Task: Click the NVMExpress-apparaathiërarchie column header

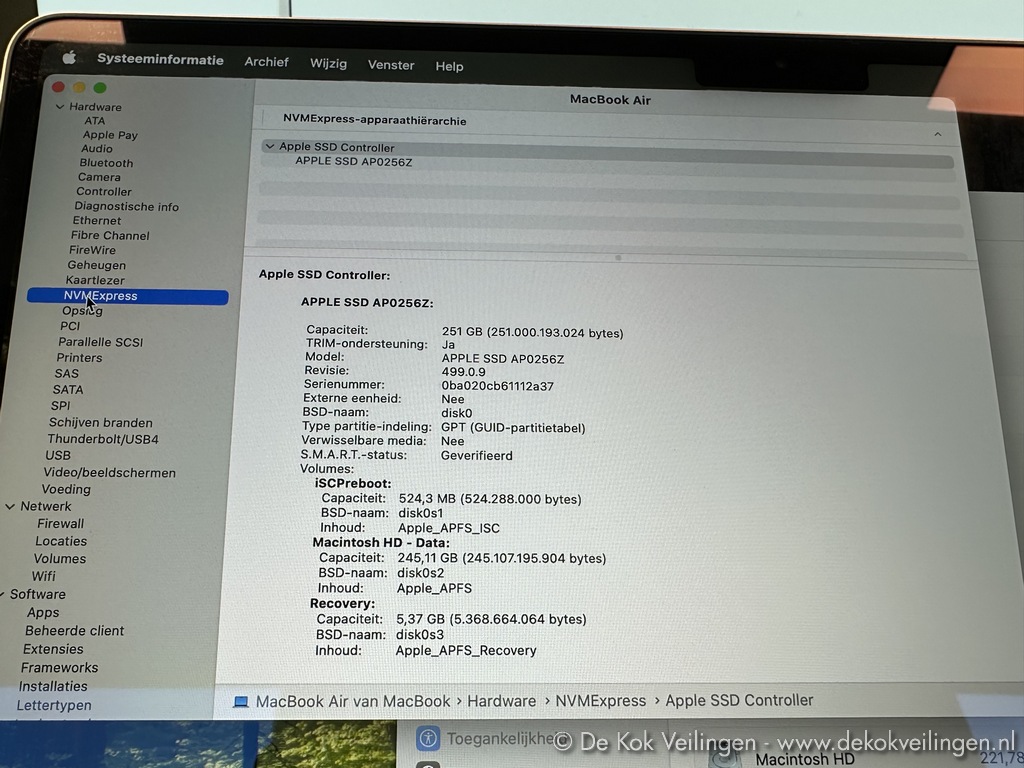Action: (x=374, y=121)
